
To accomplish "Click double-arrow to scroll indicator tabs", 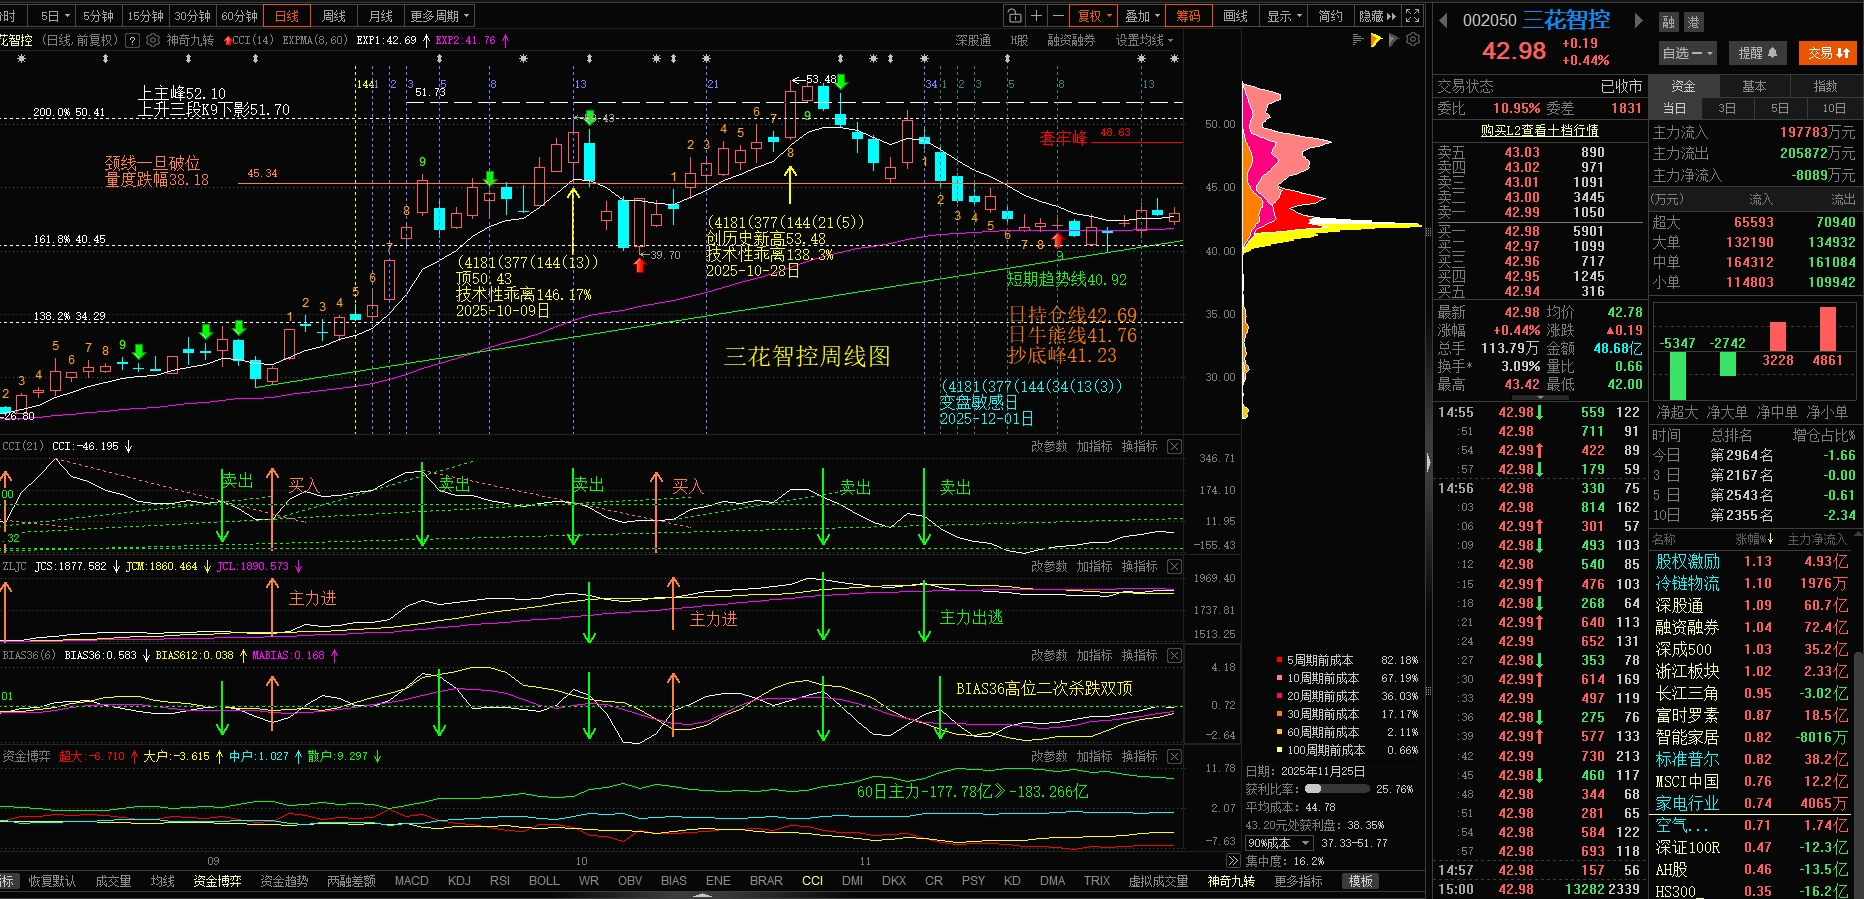I will click(1232, 861).
